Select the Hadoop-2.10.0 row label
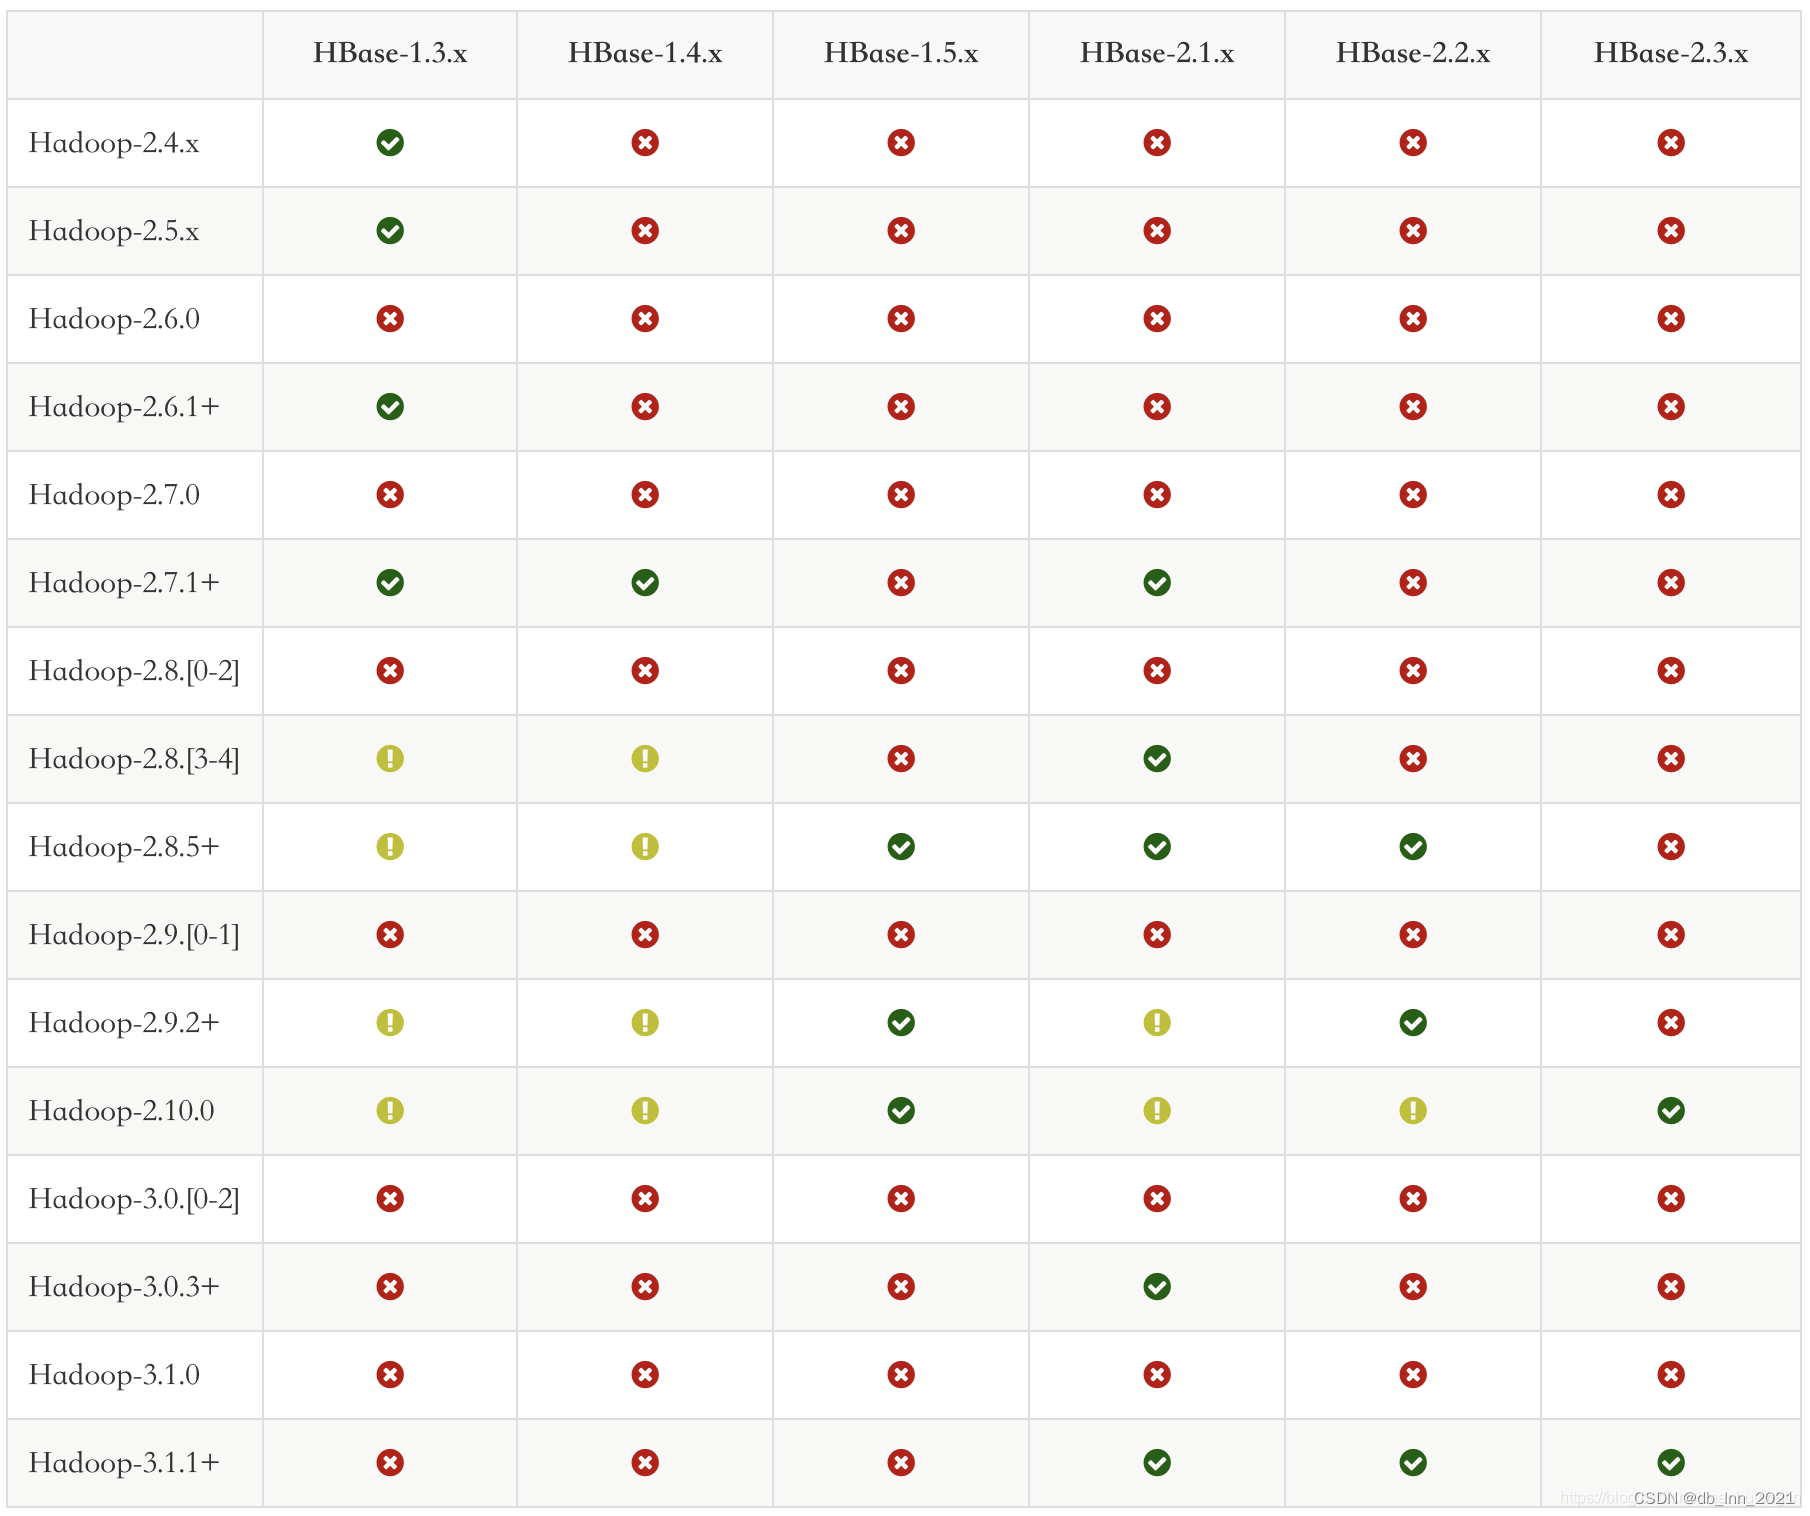 (x=121, y=1111)
